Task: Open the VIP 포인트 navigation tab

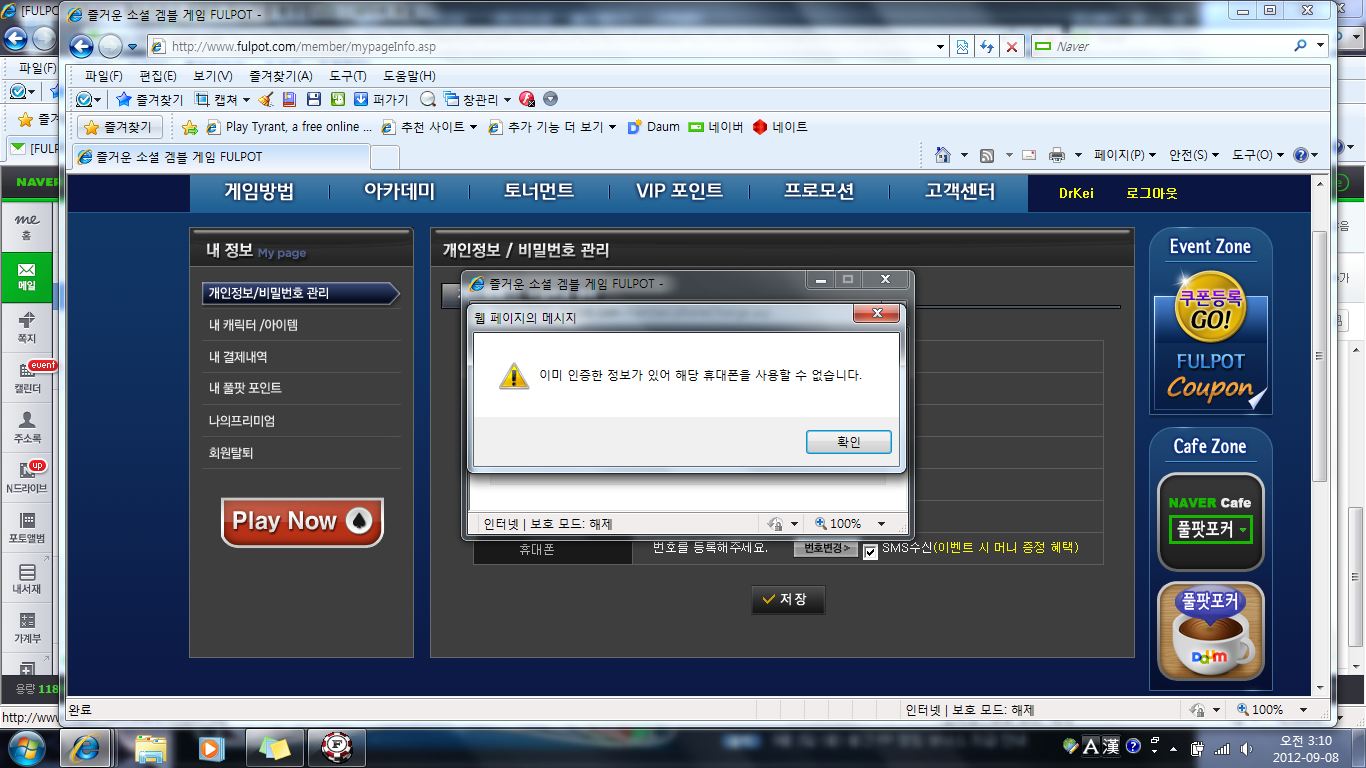Action: tap(679, 192)
